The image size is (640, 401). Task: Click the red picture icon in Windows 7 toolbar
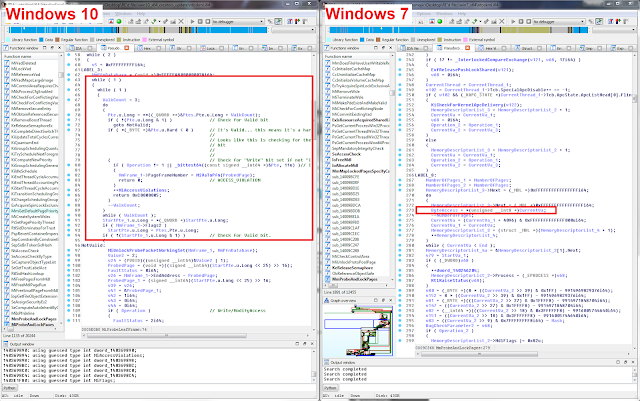(431, 21)
